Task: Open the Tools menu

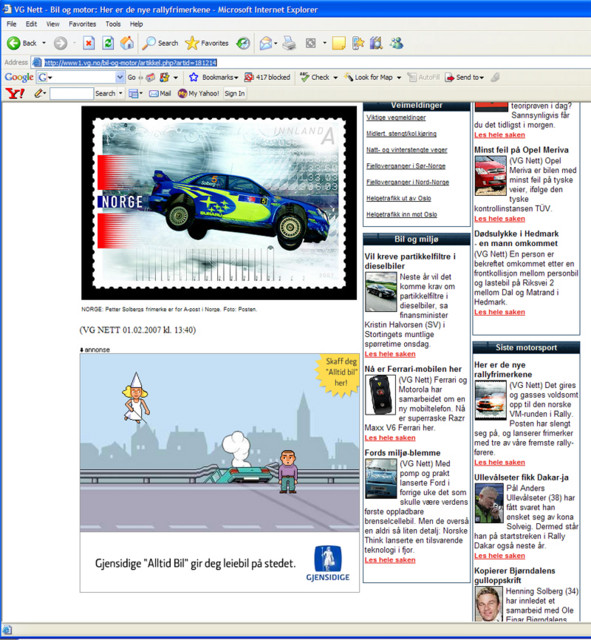Action: (113, 24)
